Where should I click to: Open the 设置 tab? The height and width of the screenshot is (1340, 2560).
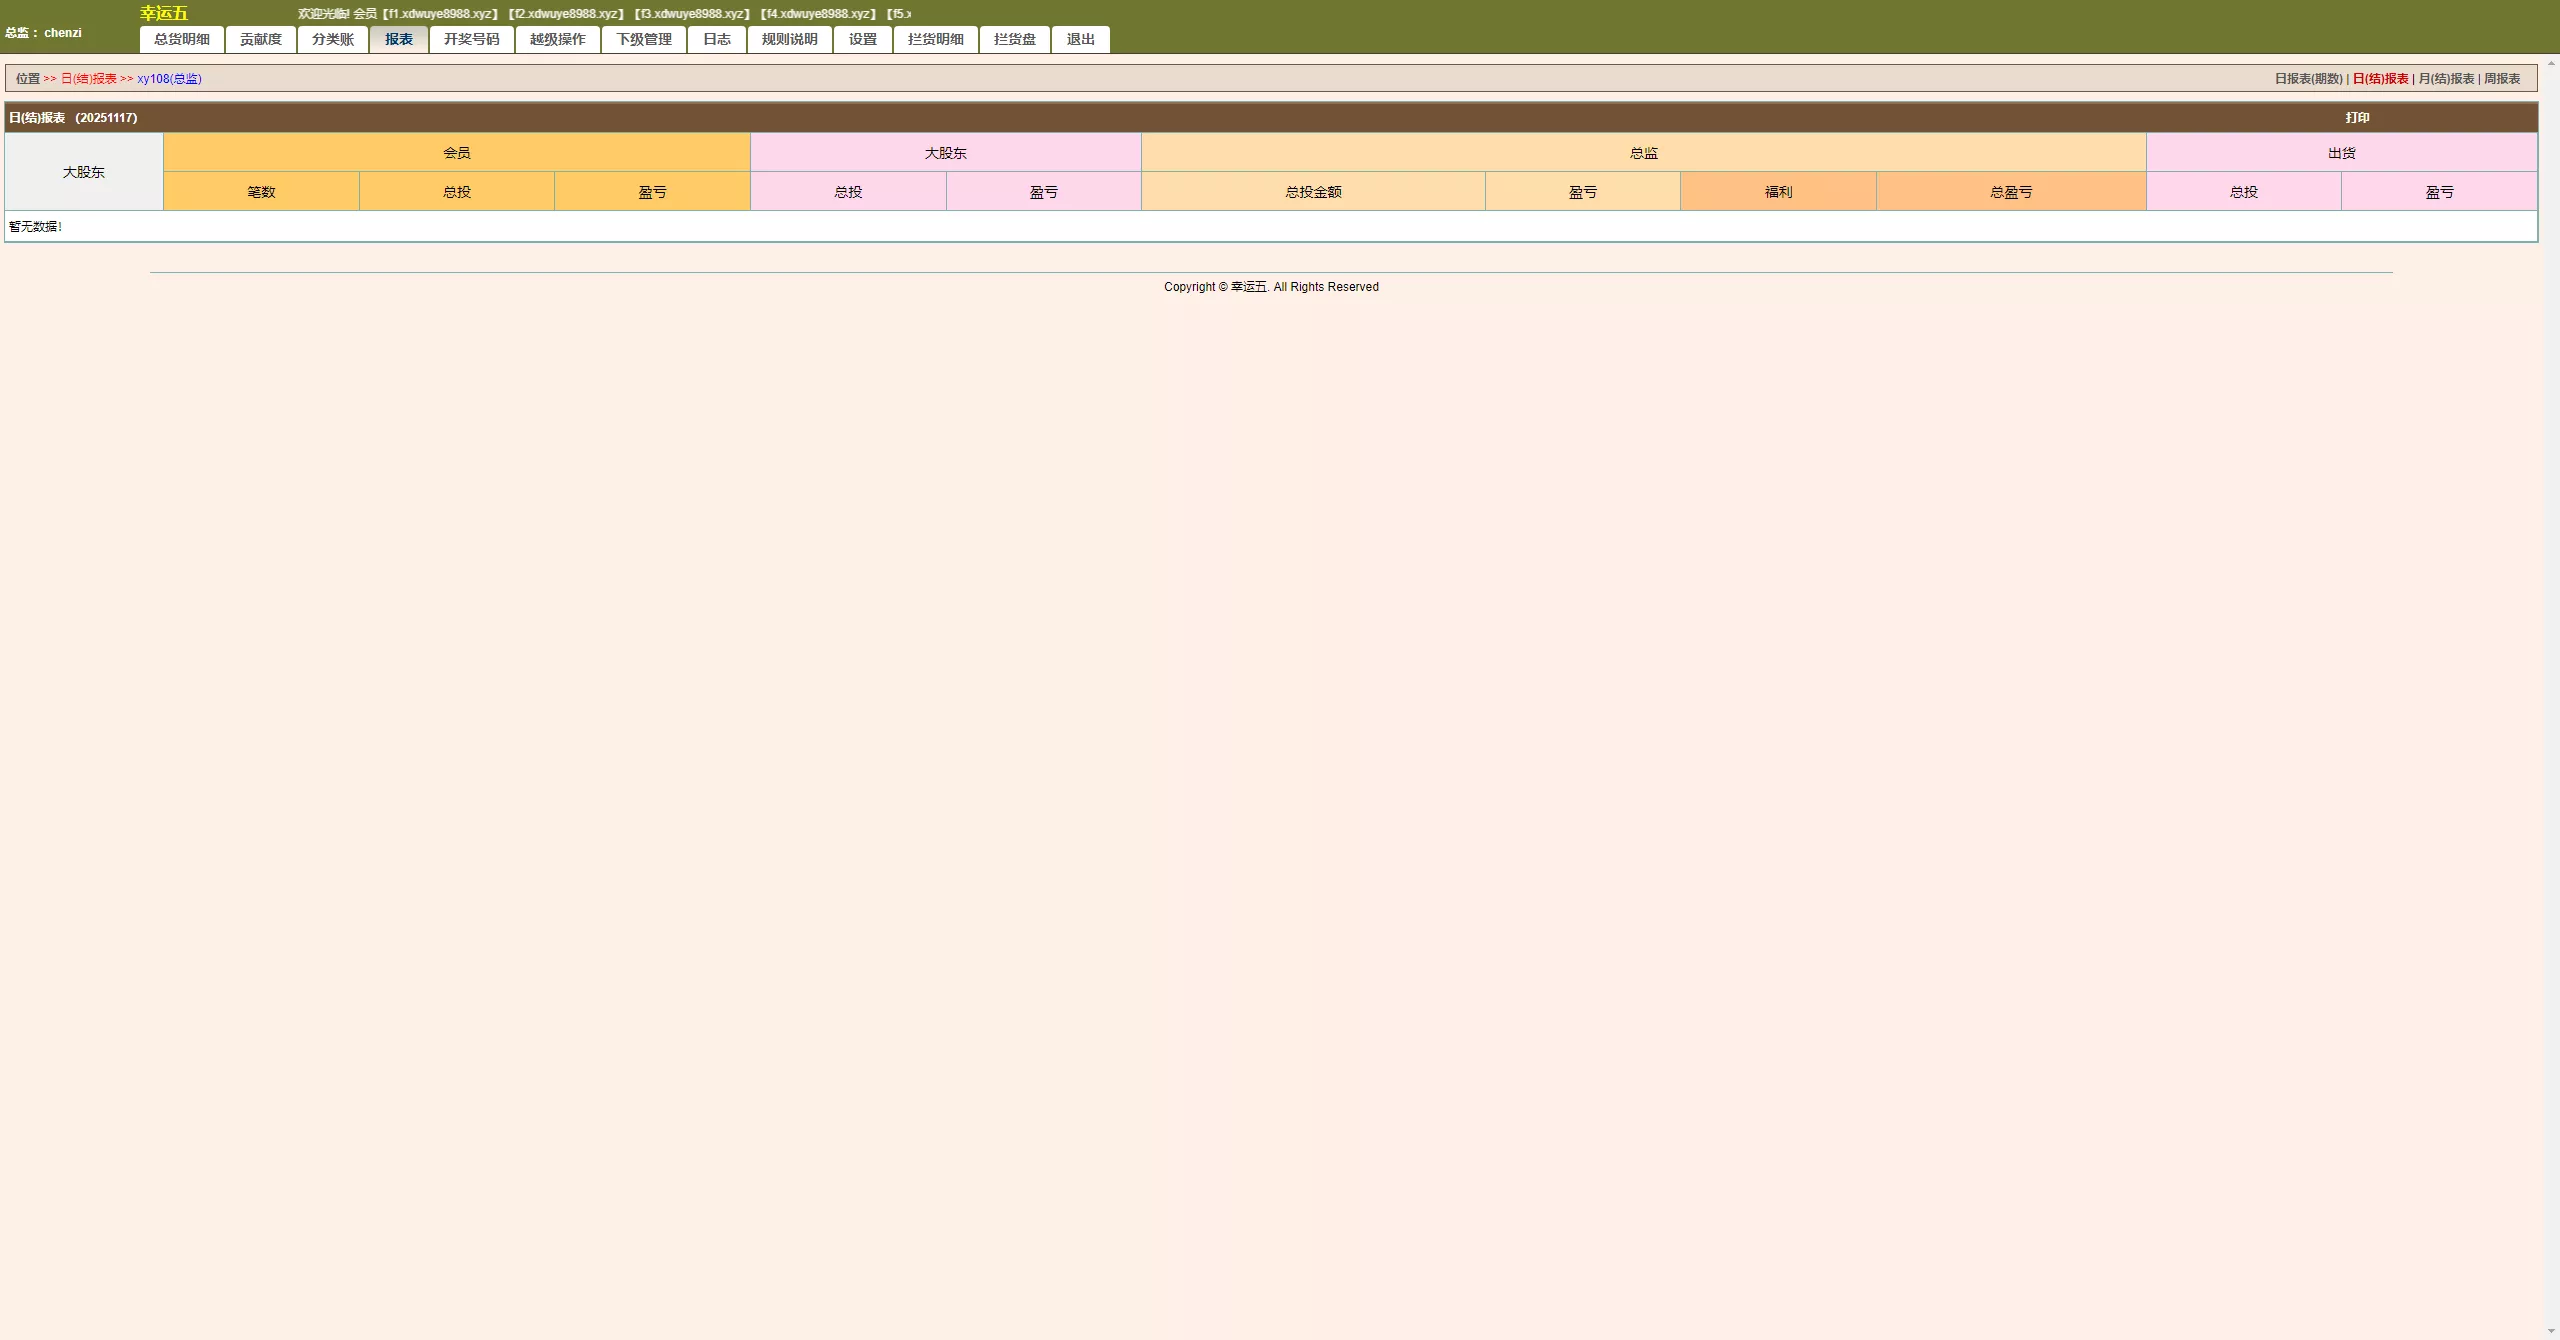coord(863,39)
